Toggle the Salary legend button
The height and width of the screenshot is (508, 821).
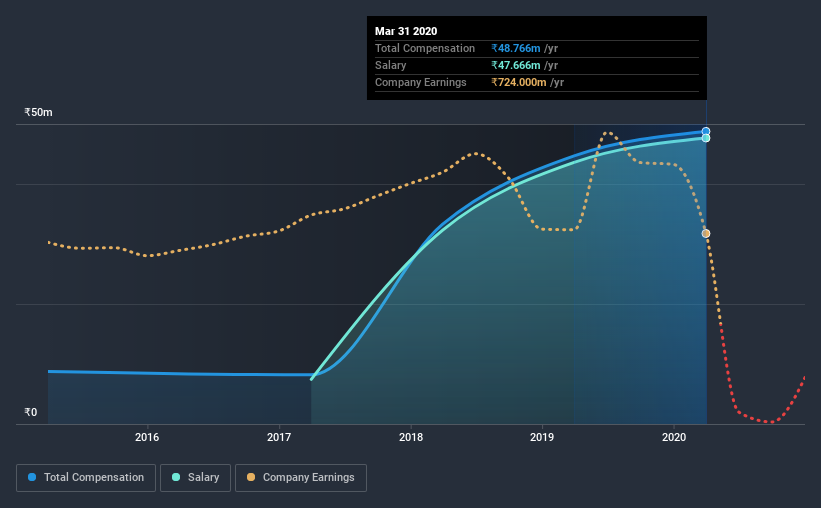click(195, 478)
